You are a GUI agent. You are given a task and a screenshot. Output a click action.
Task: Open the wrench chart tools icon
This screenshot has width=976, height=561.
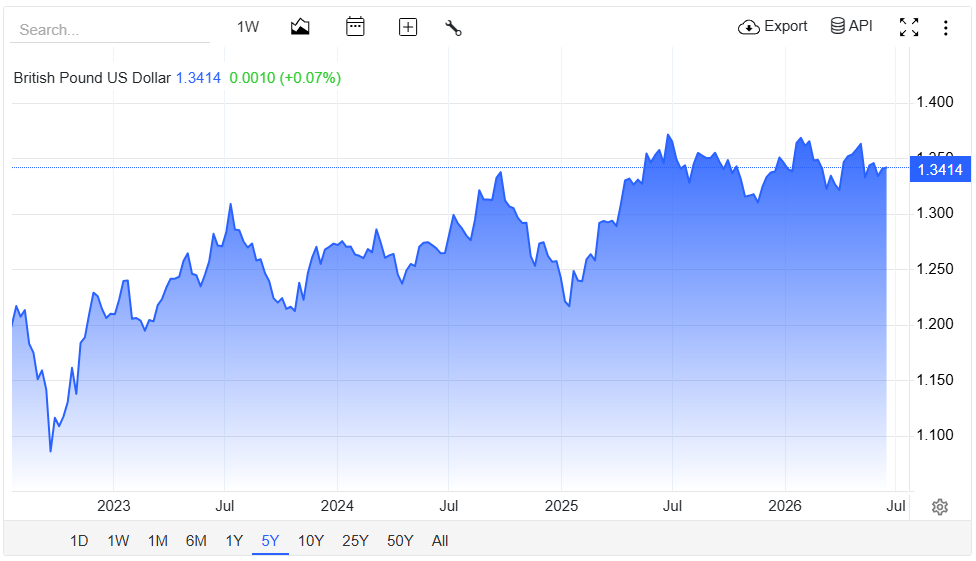point(453,27)
